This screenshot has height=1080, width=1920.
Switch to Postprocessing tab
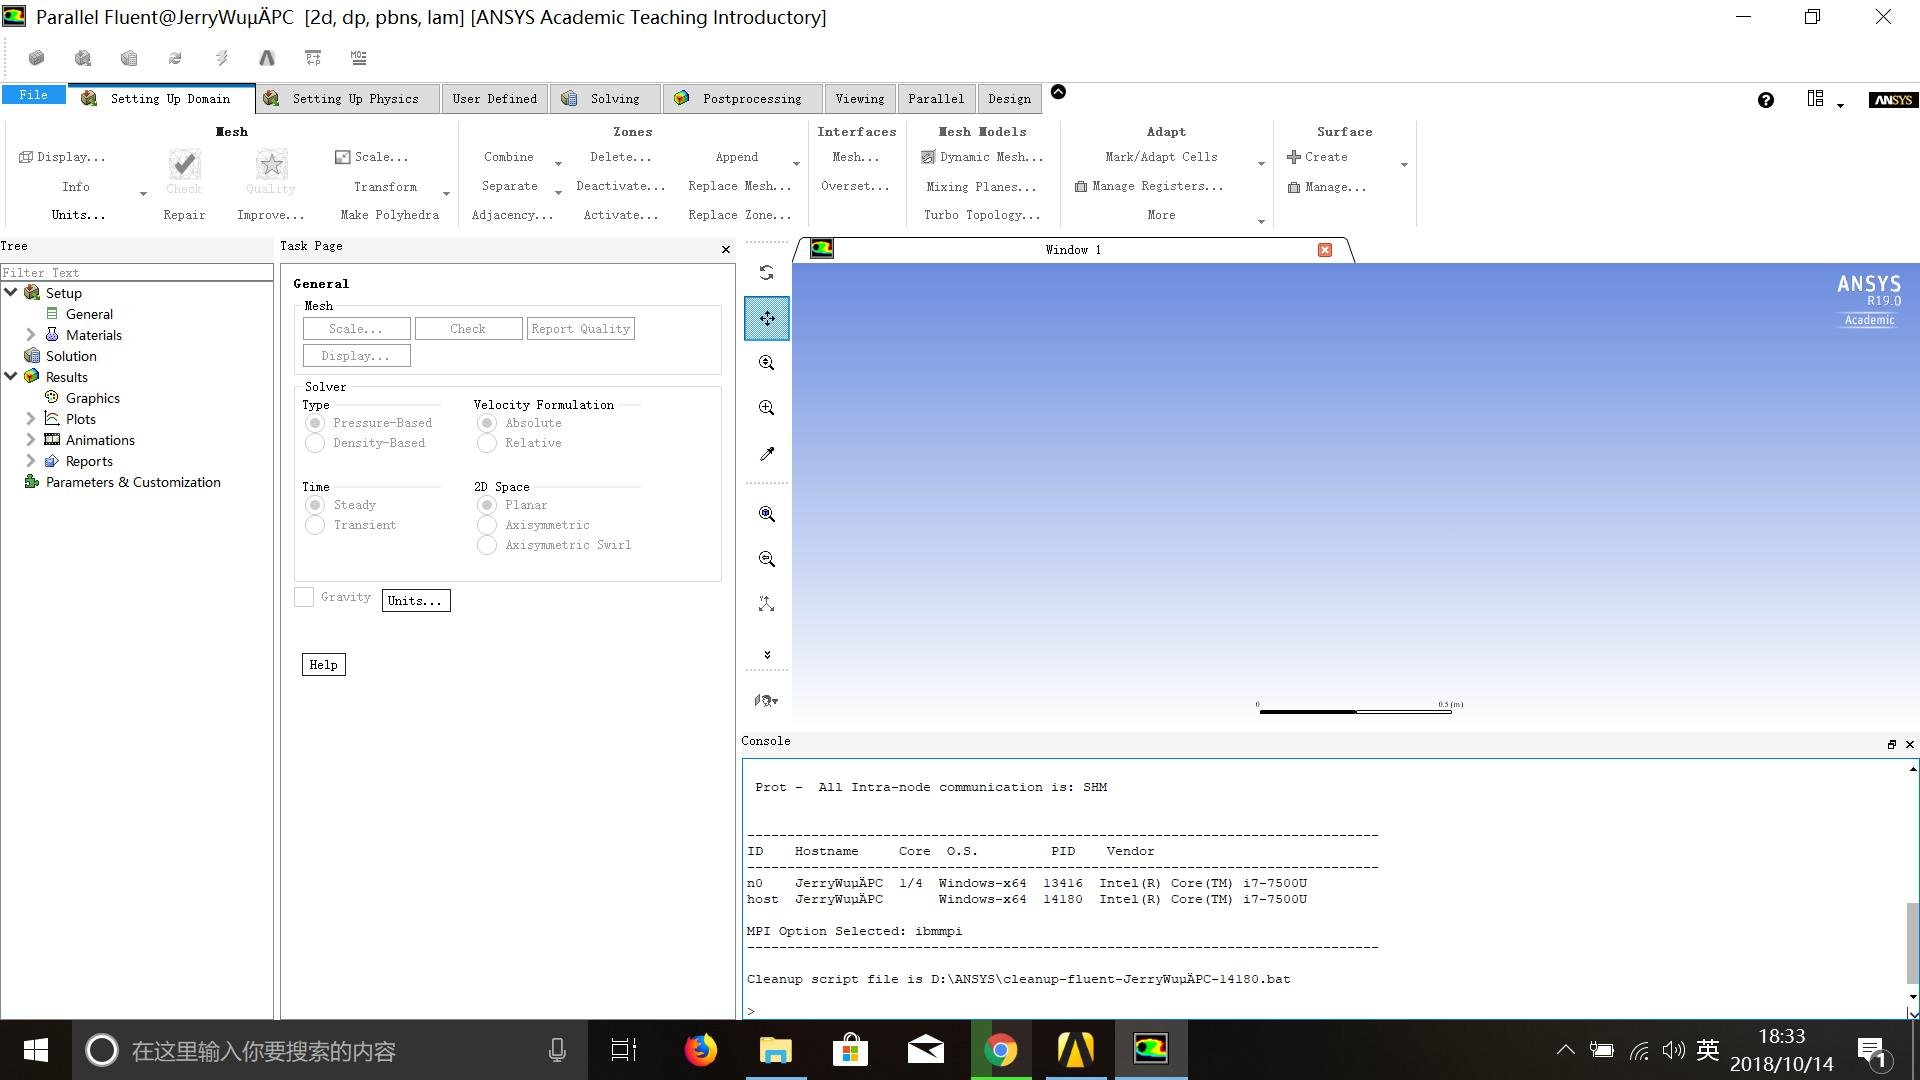(742, 98)
